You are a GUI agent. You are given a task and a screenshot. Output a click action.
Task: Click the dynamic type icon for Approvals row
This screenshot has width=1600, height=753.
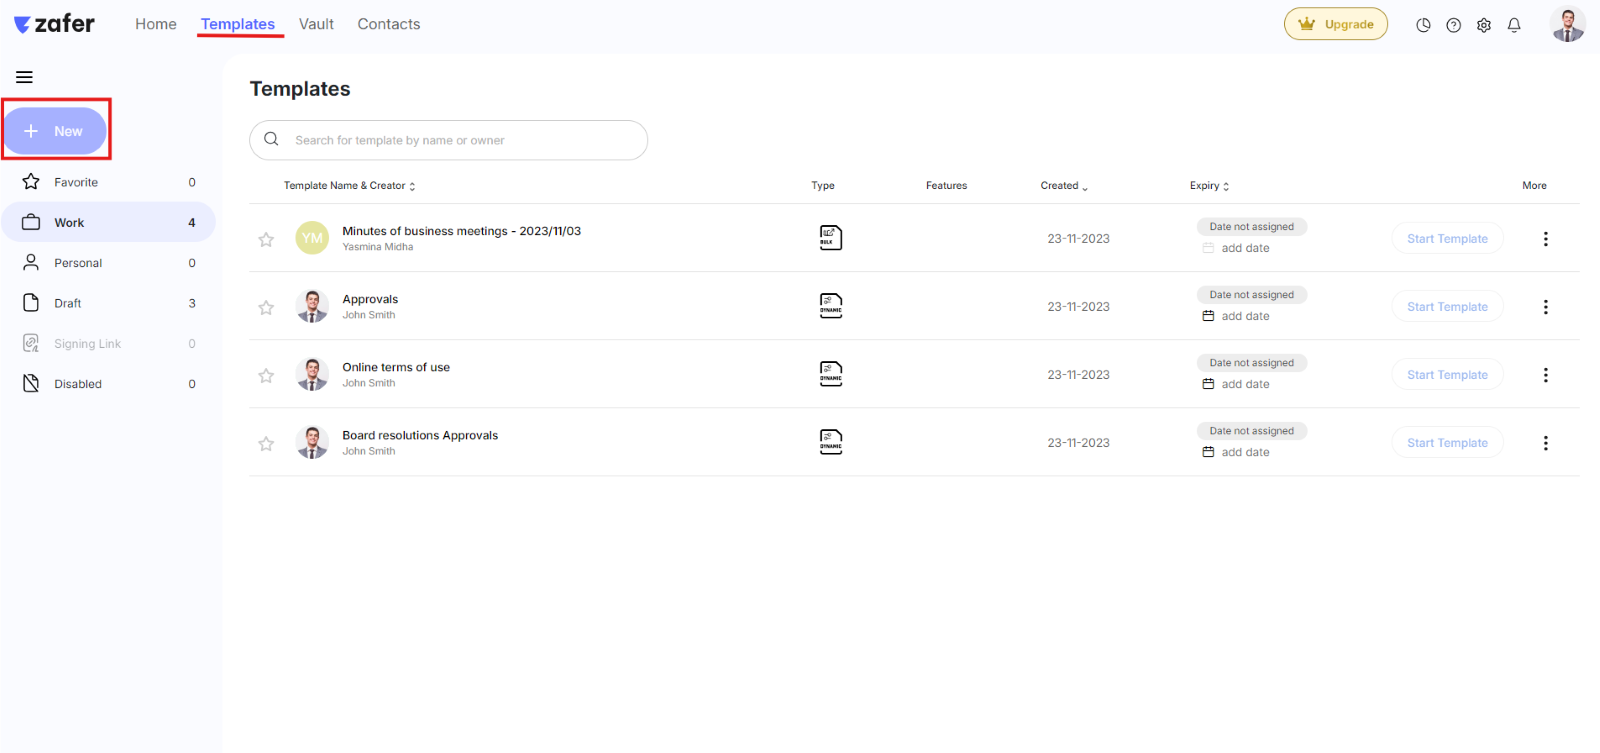[831, 306]
